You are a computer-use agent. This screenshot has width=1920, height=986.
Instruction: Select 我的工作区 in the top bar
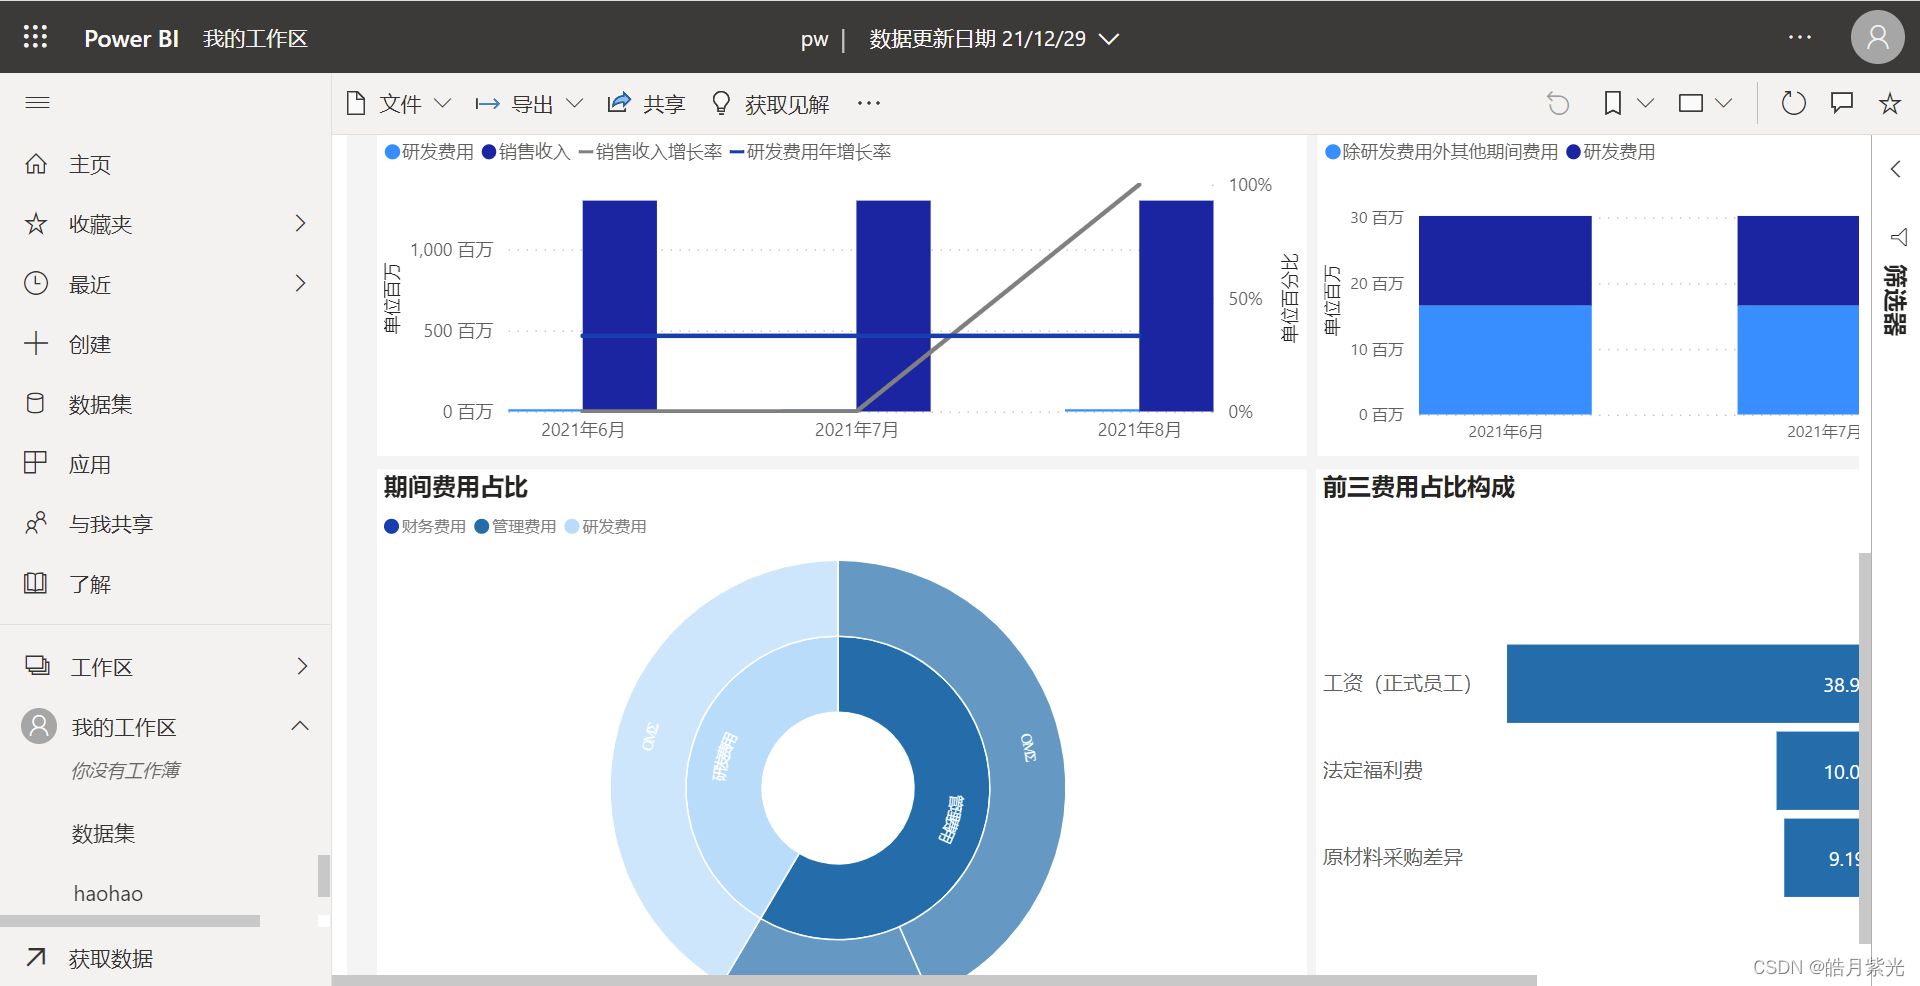click(255, 38)
